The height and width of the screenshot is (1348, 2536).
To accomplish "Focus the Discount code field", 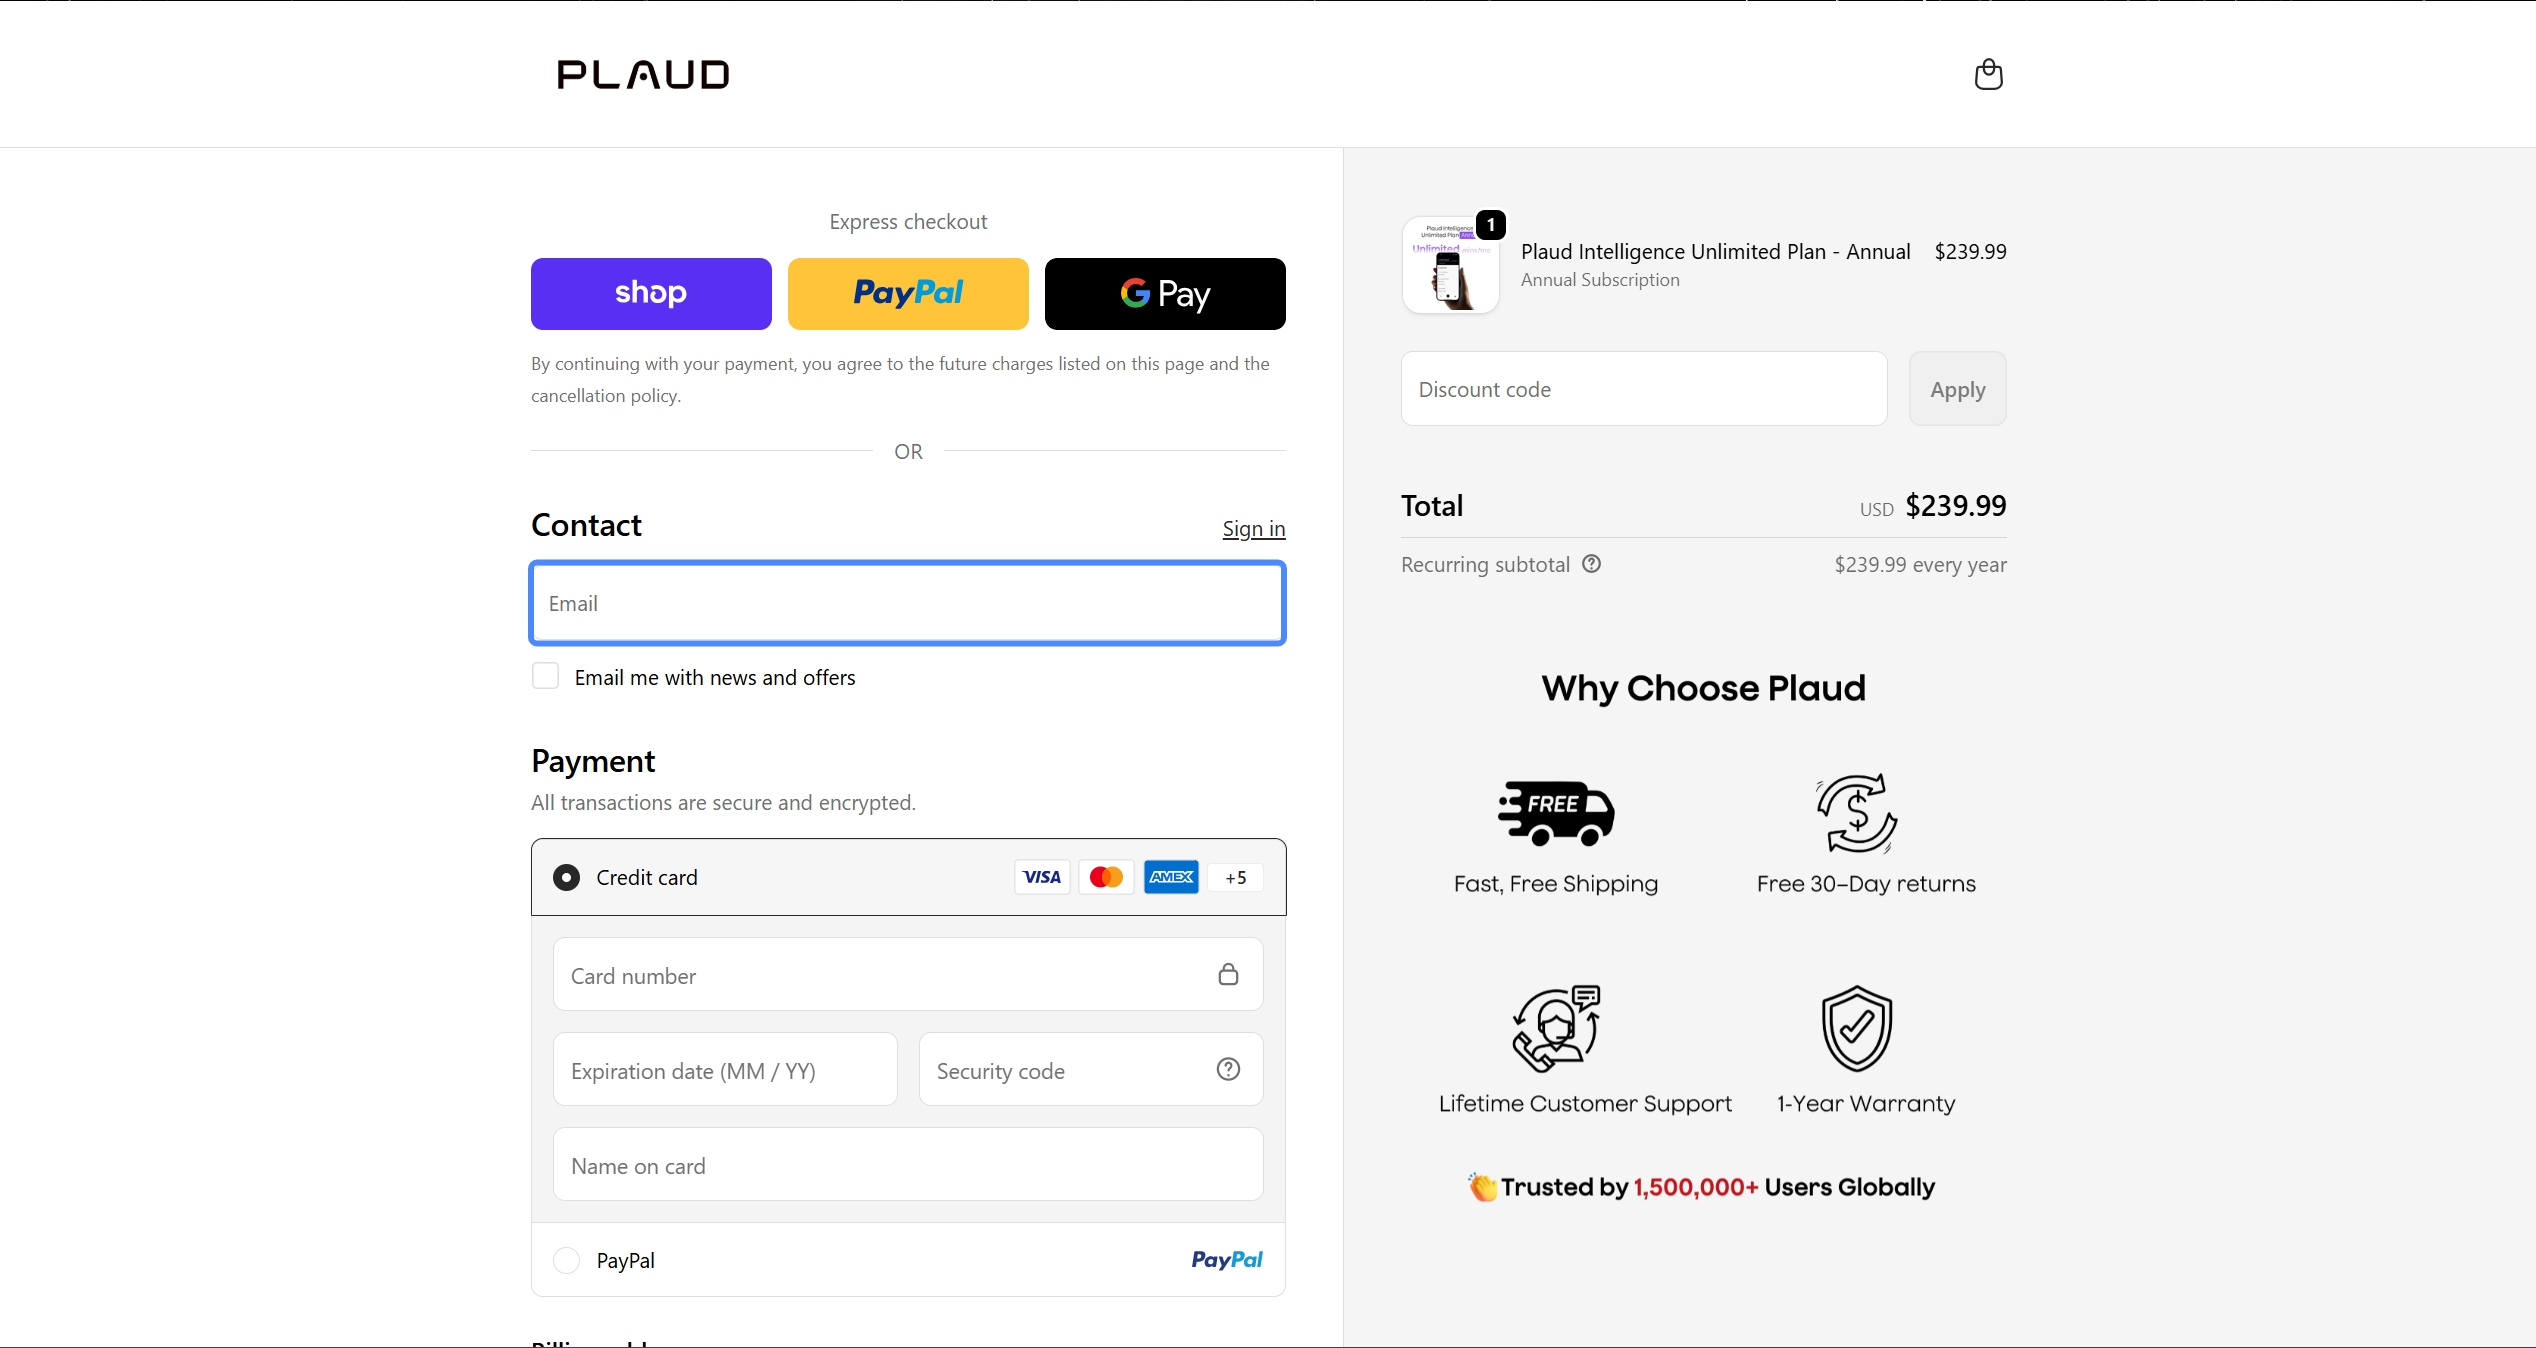I will 1644,389.
